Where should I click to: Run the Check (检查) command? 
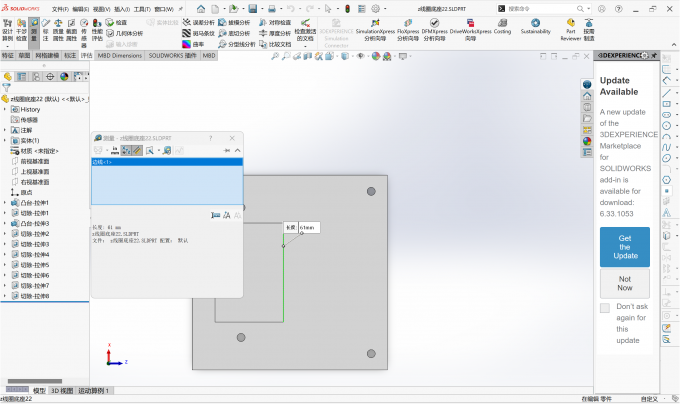tap(116, 23)
